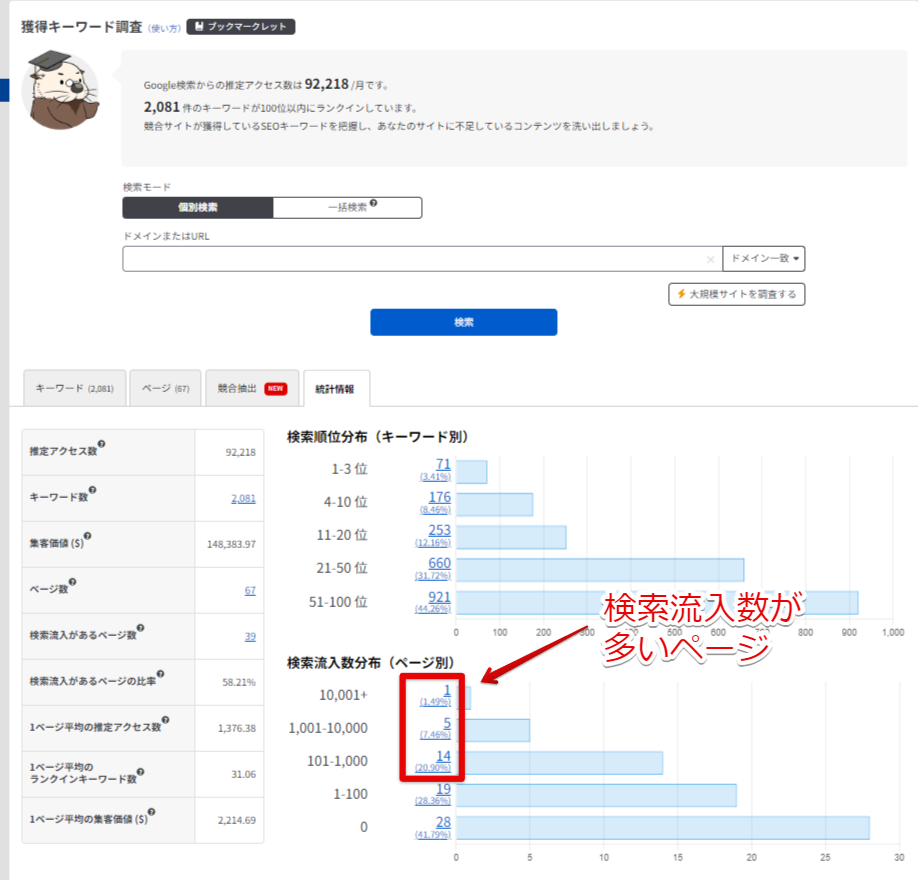Image resolution: width=918 pixels, height=880 pixels.
Task: Open the 使い方 help link
Action: click(164, 28)
